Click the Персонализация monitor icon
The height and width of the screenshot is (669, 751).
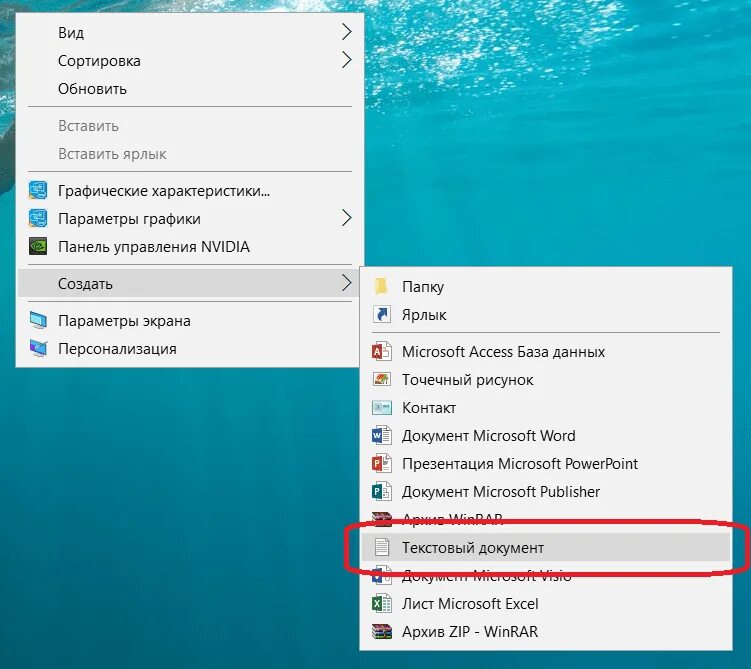[x=38, y=348]
